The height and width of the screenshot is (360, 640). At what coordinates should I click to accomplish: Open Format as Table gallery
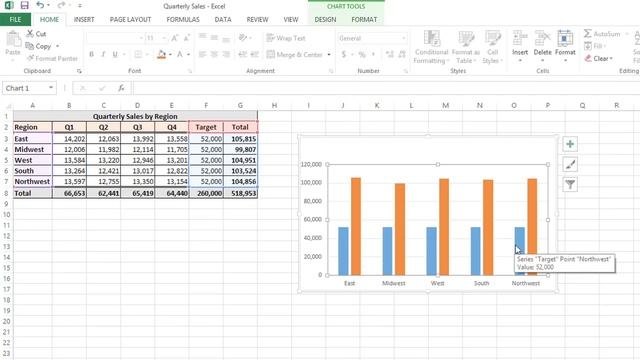coord(466,47)
